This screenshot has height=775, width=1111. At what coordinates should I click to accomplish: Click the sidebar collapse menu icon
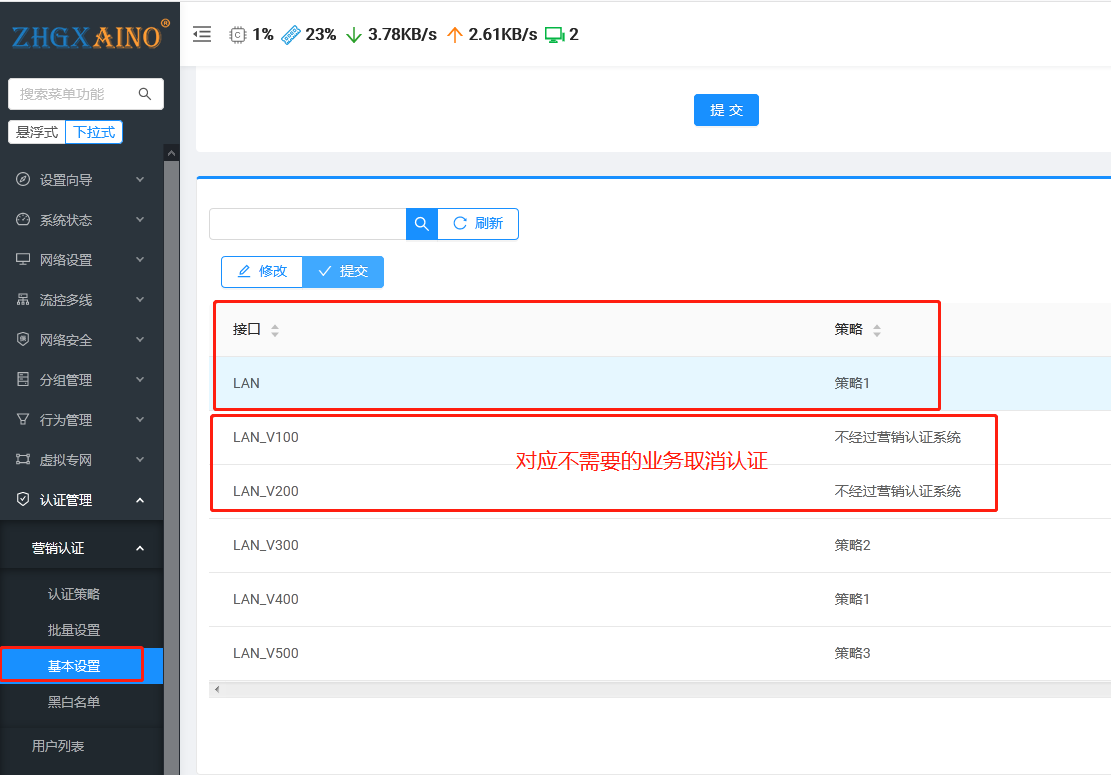(x=202, y=34)
